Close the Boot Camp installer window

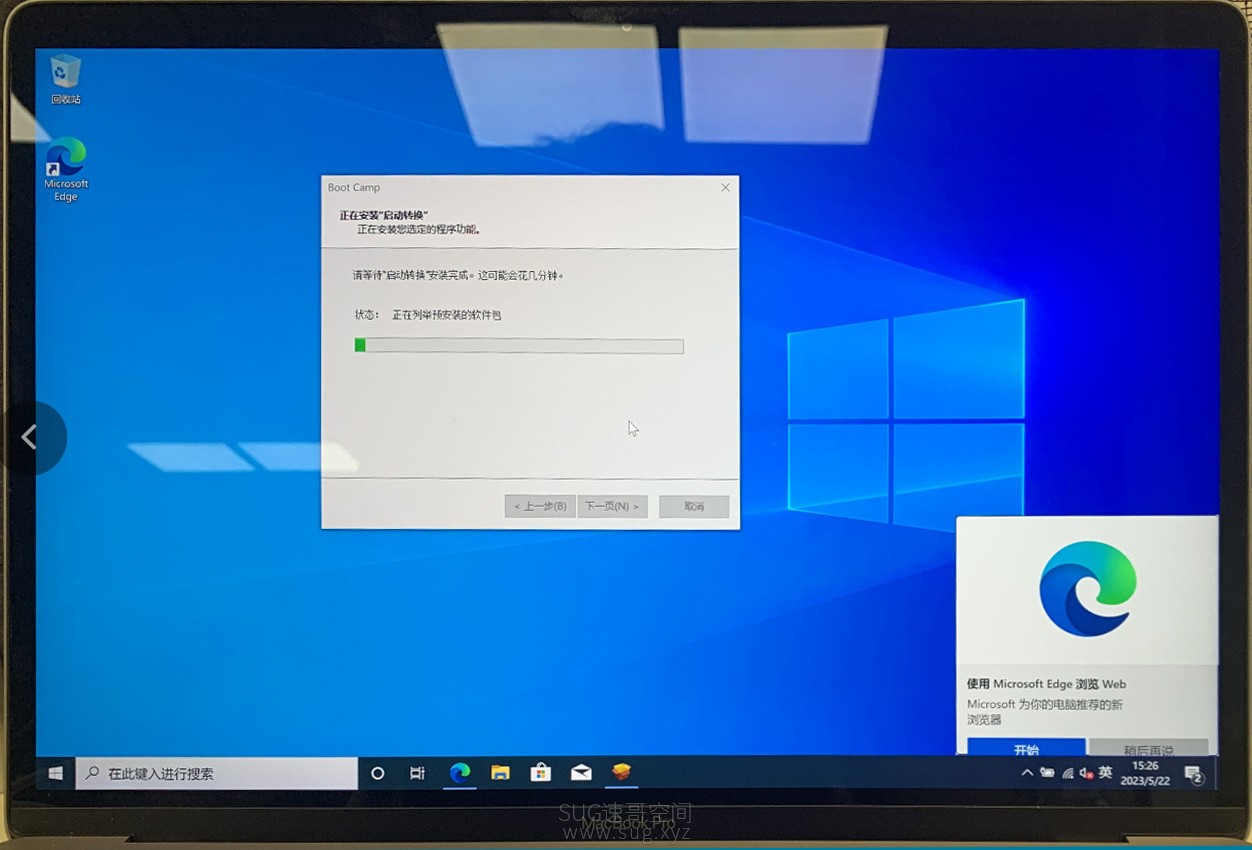point(725,187)
